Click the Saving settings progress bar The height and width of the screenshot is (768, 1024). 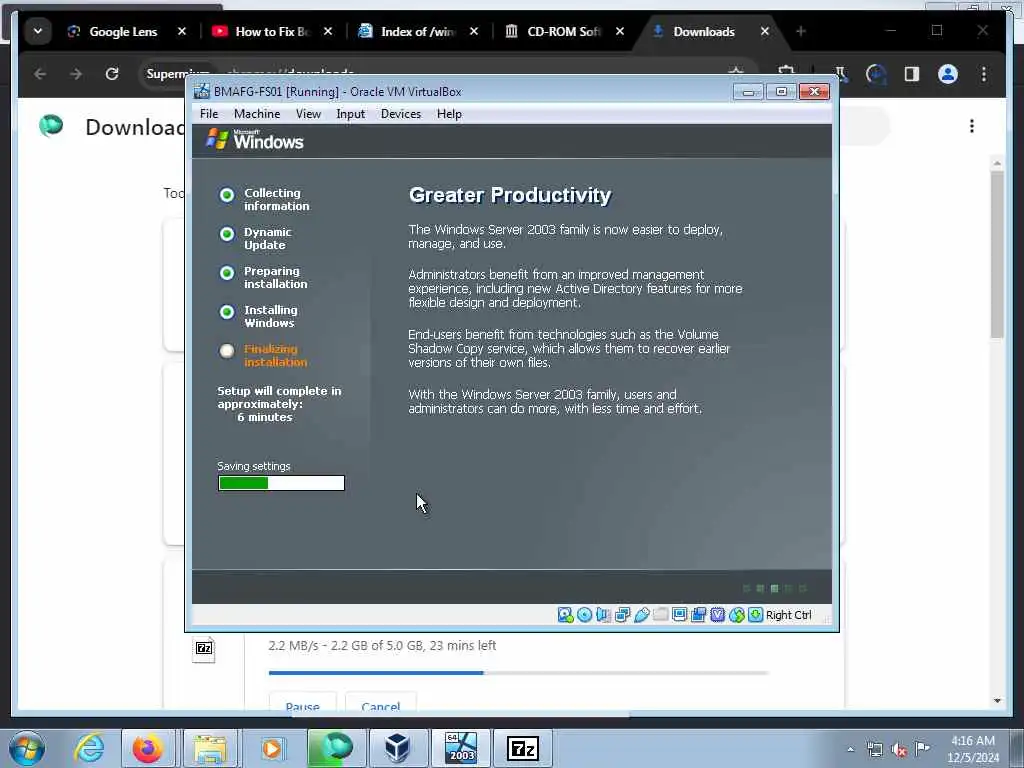(281, 483)
